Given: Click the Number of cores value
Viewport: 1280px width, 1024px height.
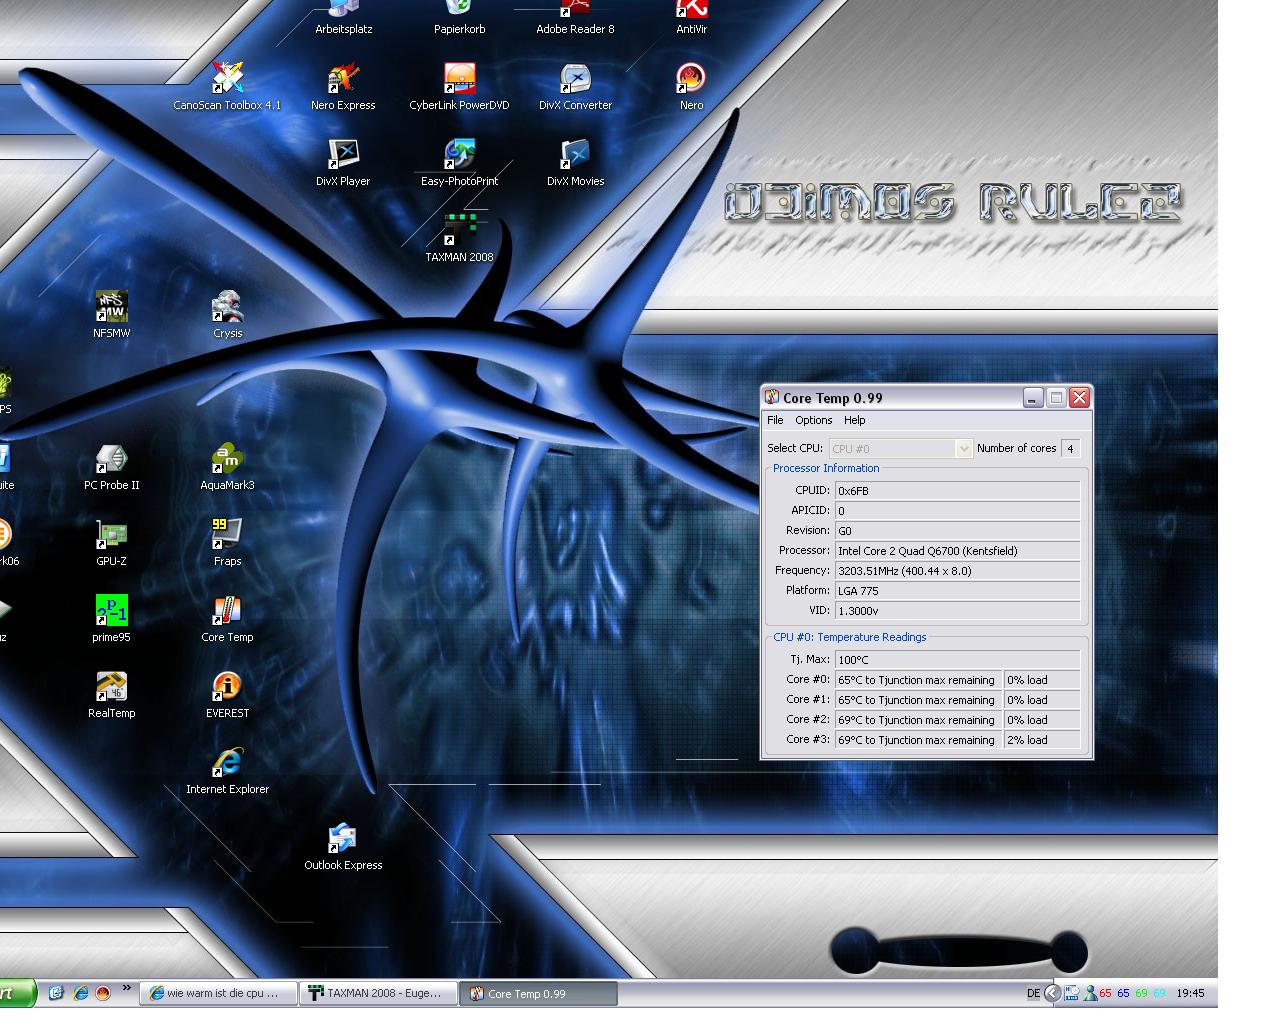Looking at the screenshot, I should coord(1070,449).
